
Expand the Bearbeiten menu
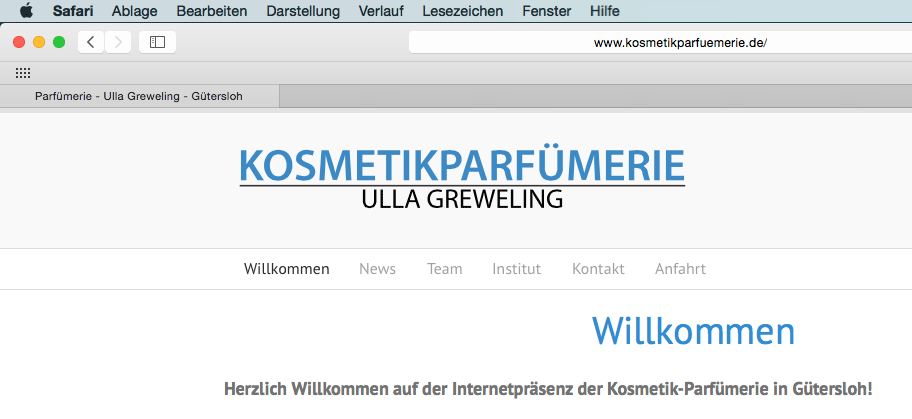click(x=212, y=11)
